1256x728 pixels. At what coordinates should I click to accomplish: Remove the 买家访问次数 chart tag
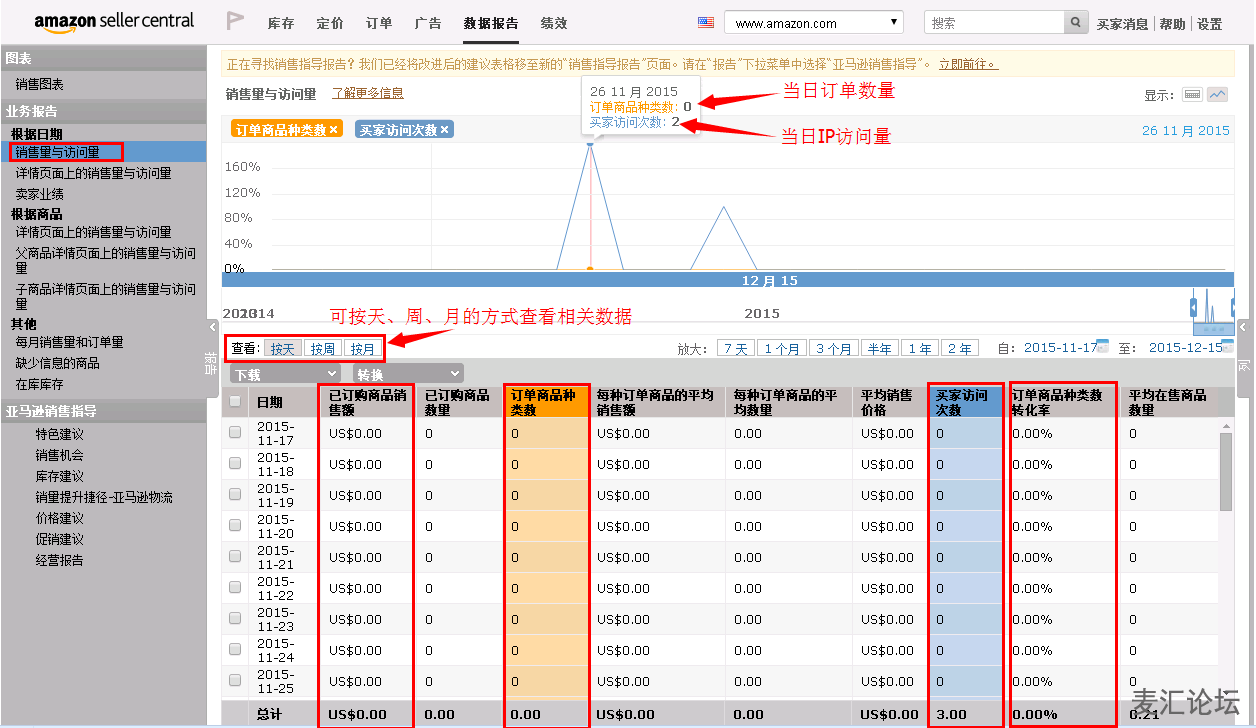pos(445,129)
